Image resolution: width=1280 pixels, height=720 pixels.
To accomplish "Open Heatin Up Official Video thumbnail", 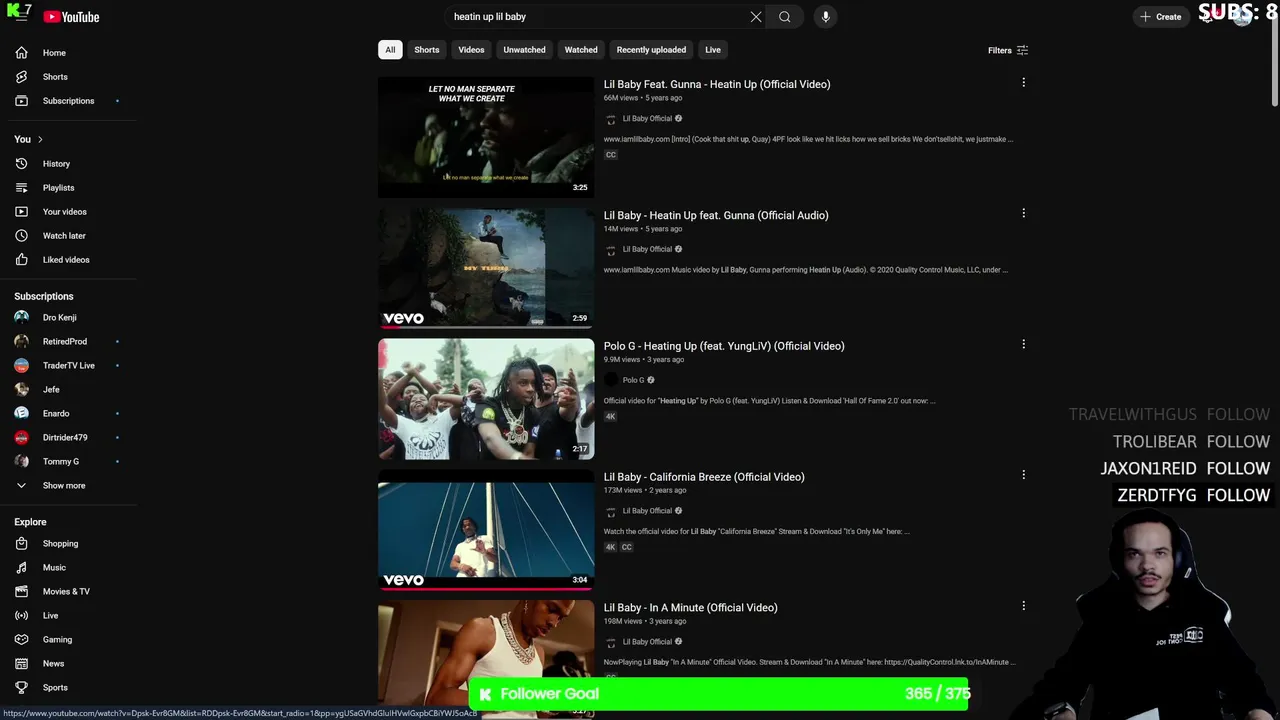I will click(x=486, y=137).
